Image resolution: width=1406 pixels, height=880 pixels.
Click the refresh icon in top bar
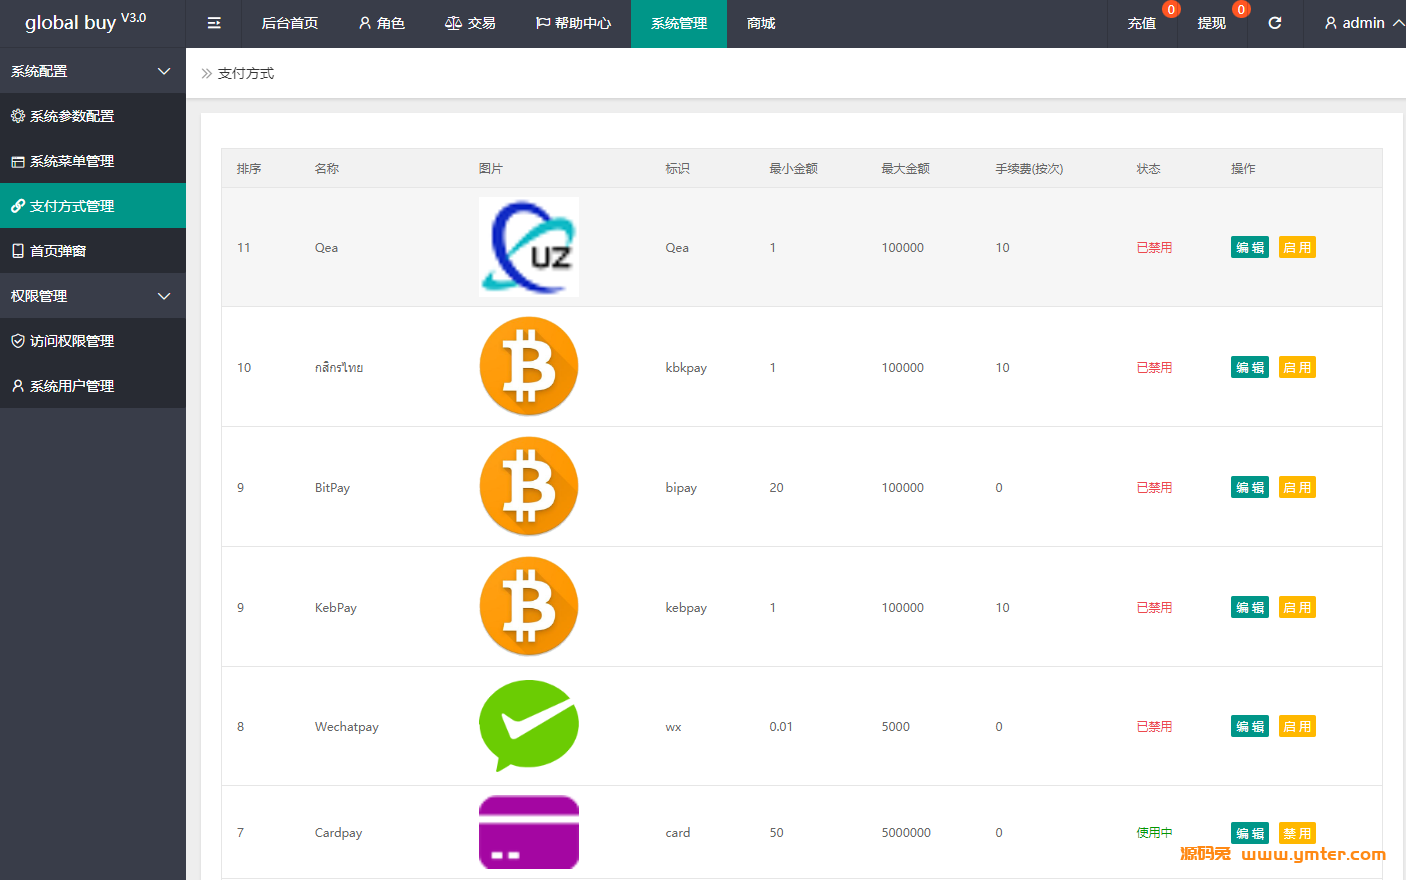[x=1275, y=23]
